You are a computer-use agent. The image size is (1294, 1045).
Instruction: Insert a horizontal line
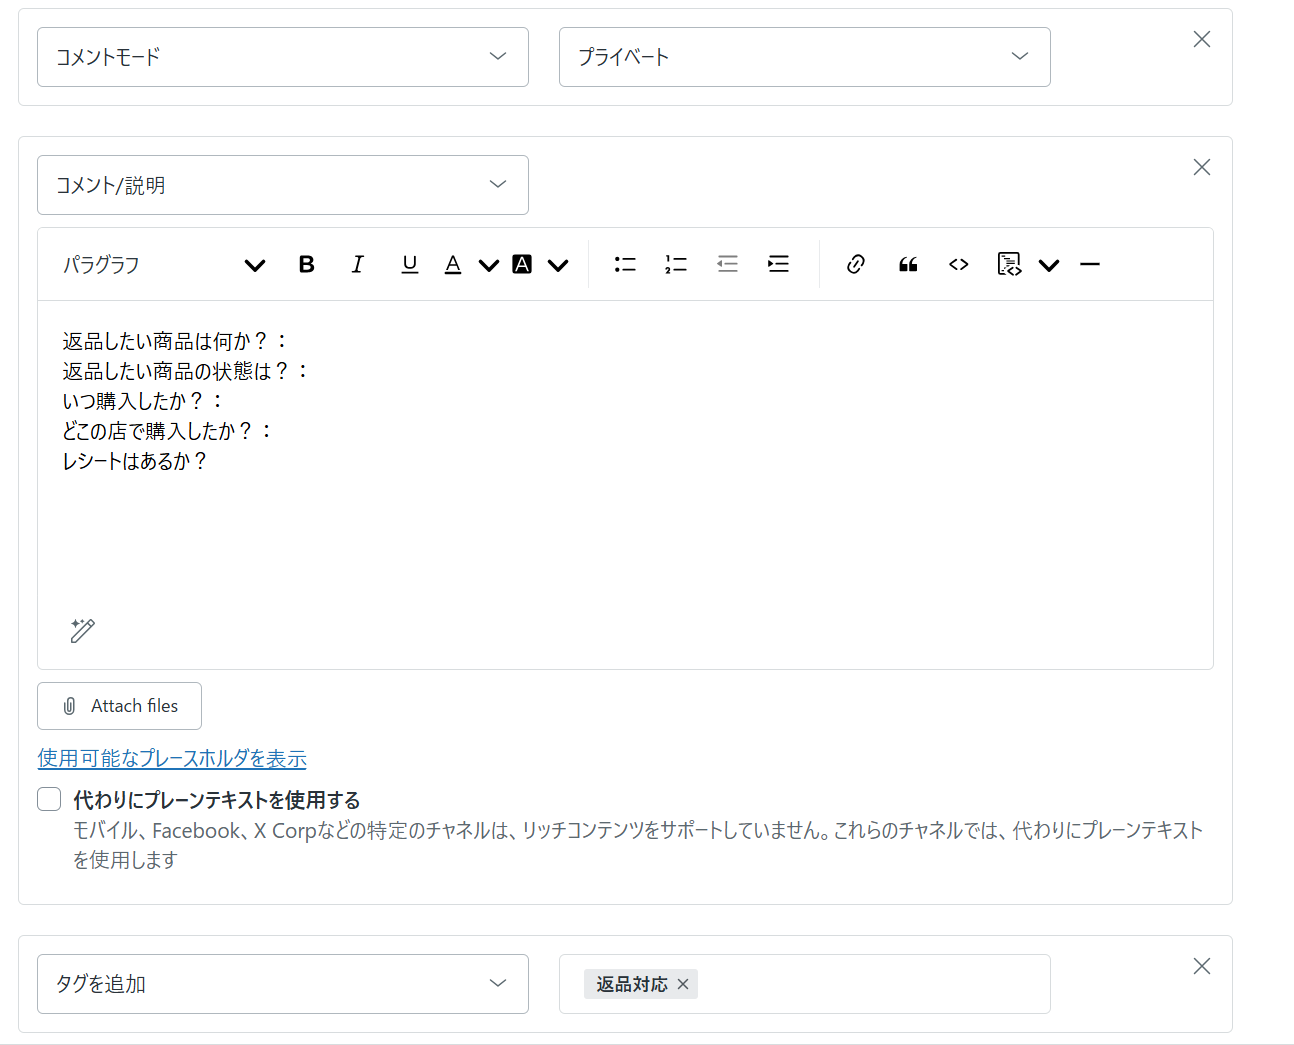coord(1090,264)
